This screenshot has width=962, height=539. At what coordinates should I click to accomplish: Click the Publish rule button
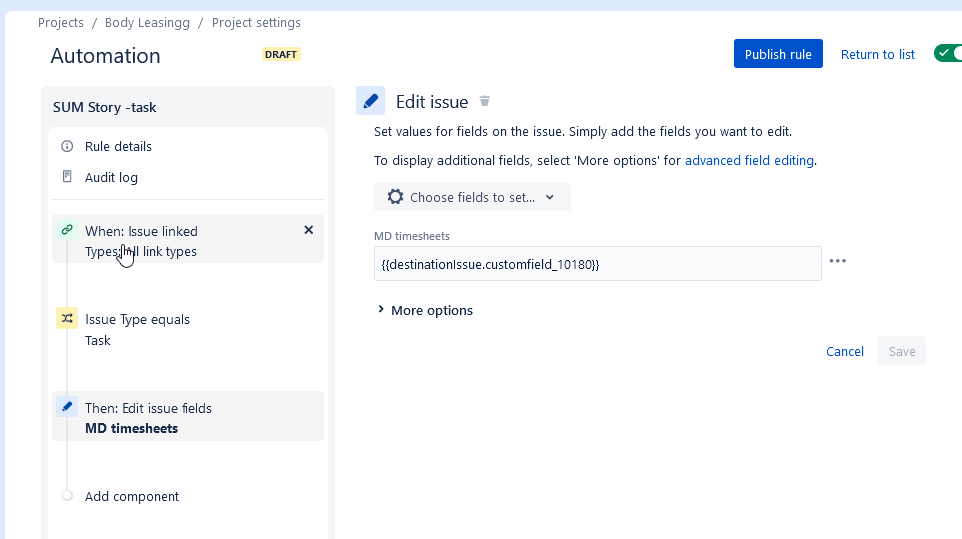click(778, 54)
